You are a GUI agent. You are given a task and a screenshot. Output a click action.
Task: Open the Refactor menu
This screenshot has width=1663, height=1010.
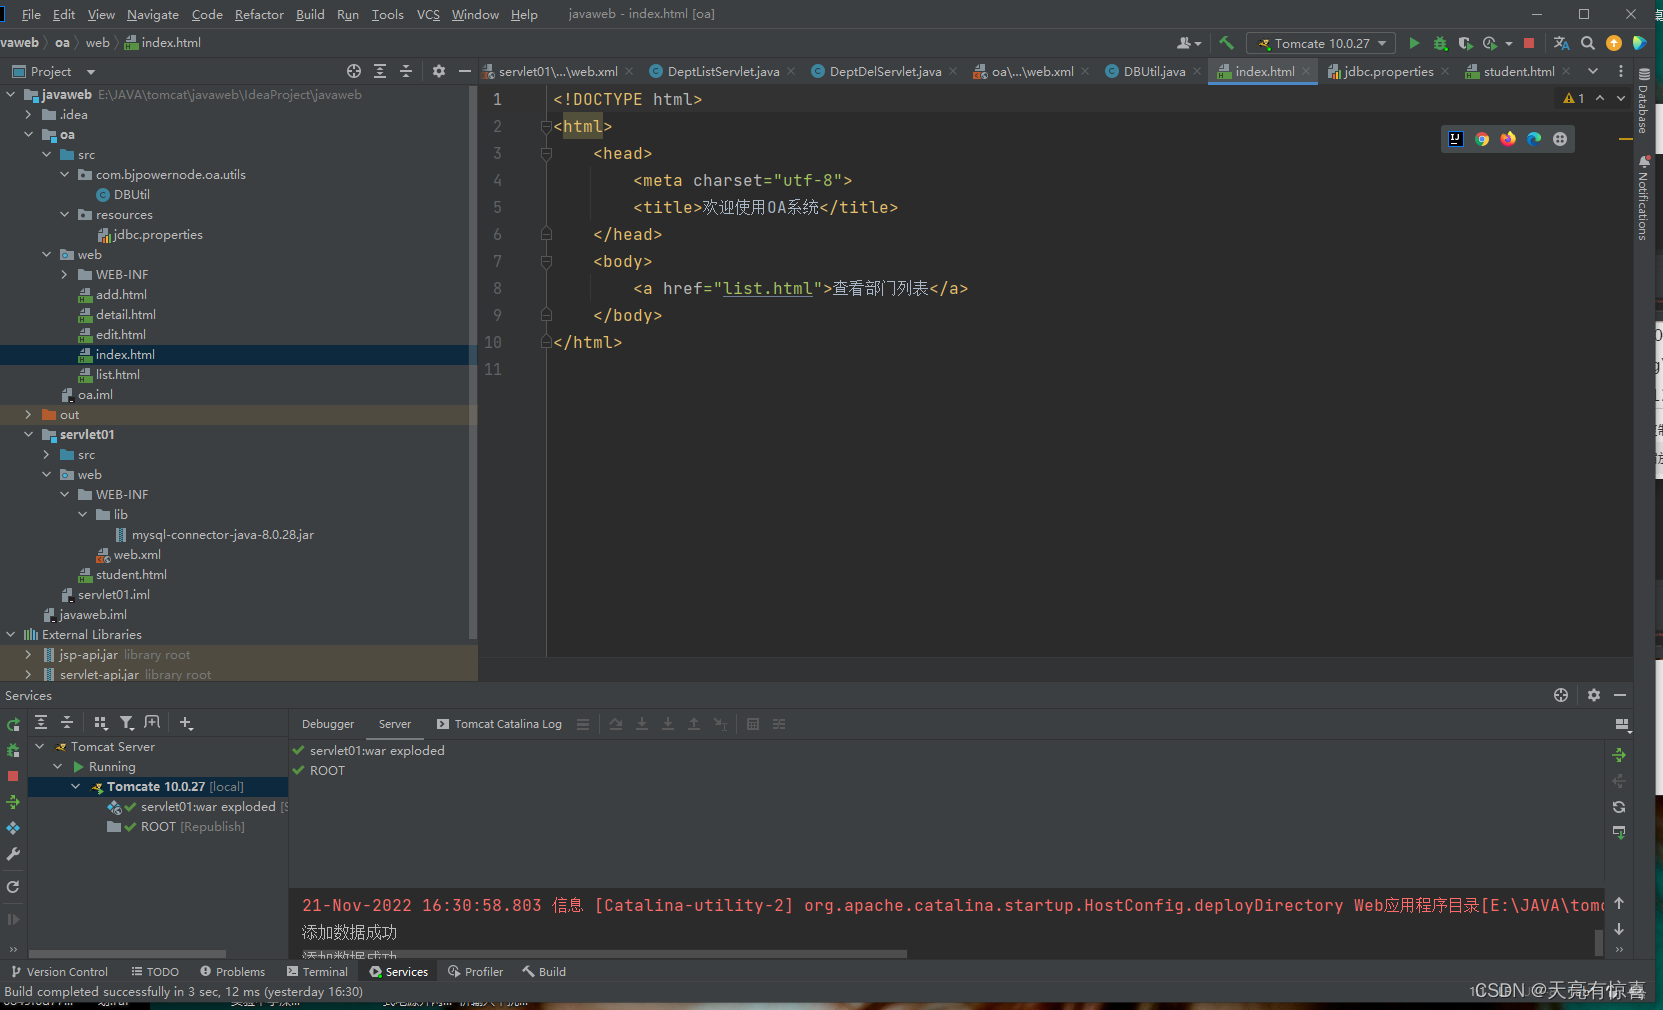click(259, 14)
